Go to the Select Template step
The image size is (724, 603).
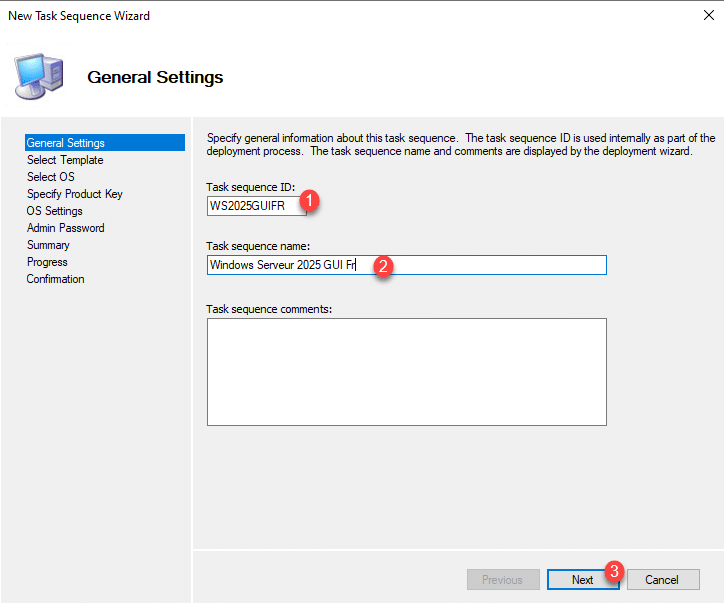[65, 160]
